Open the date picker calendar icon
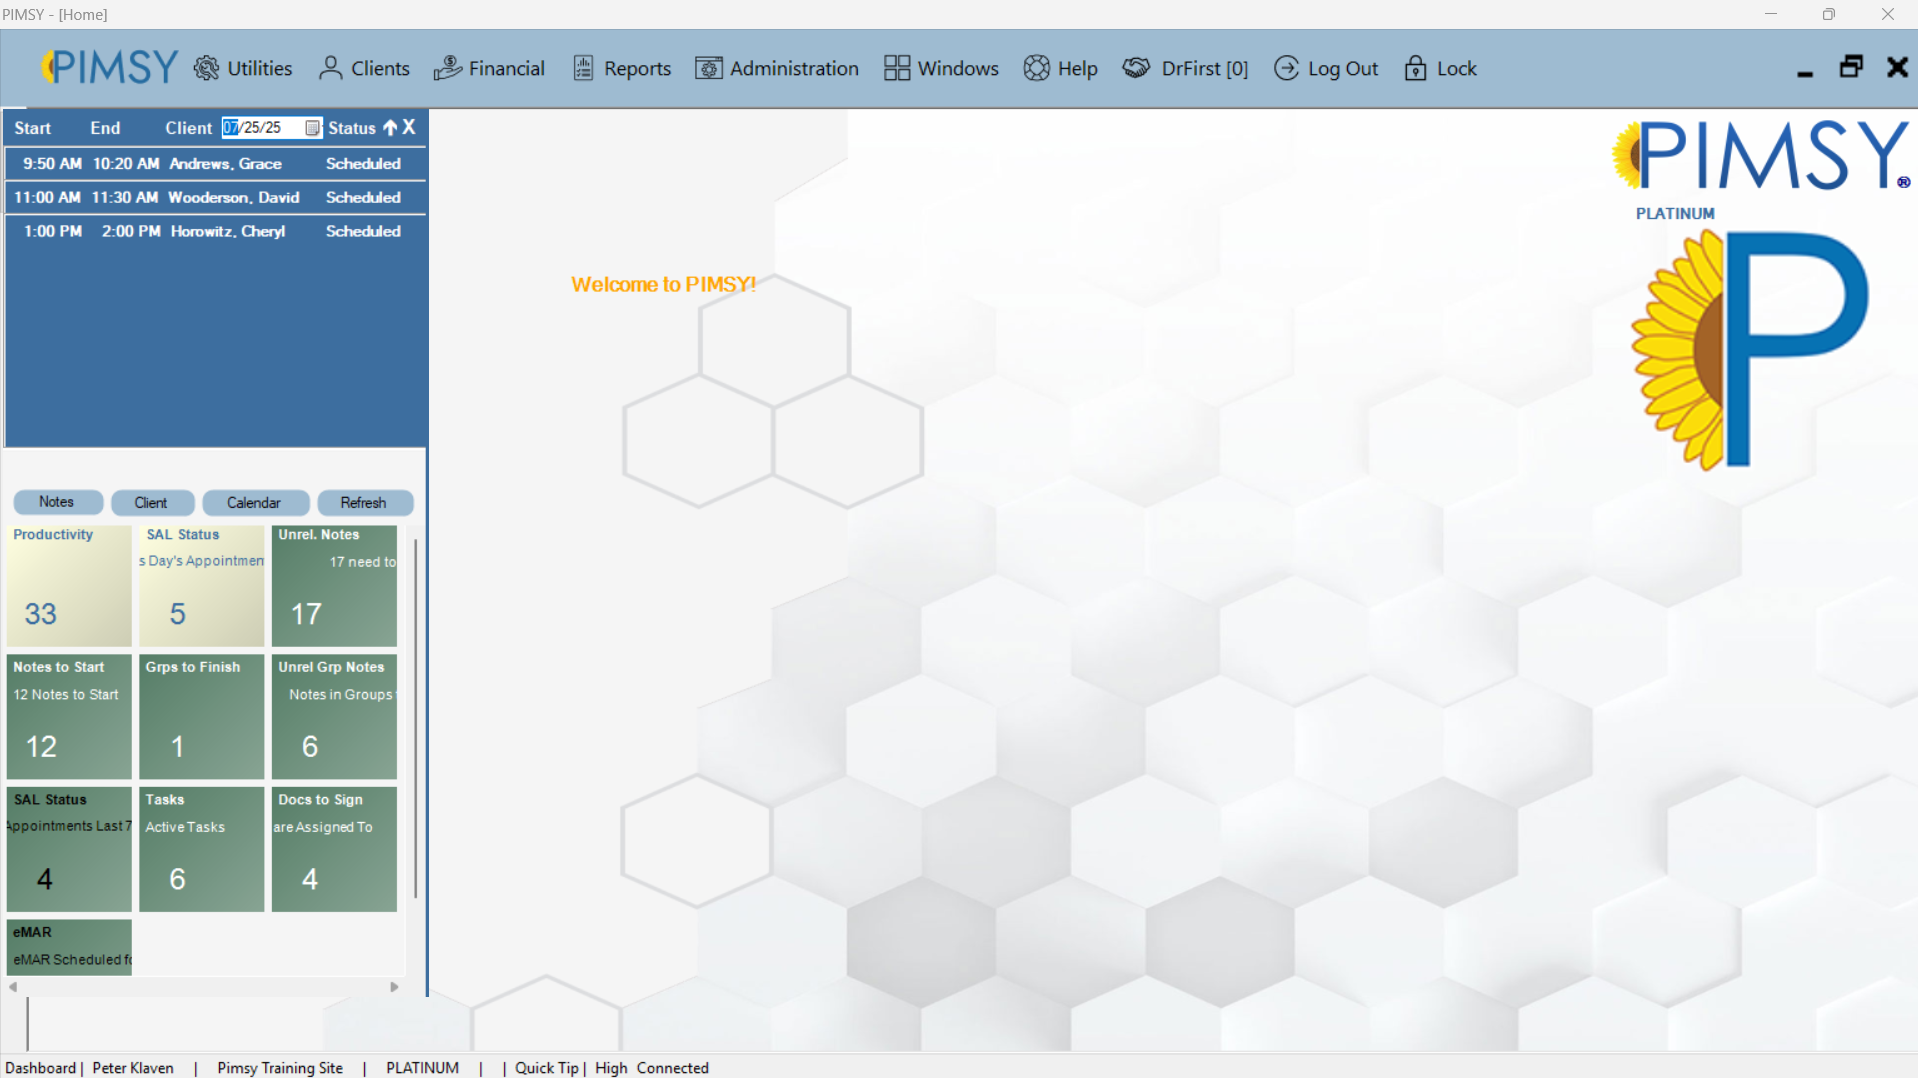This screenshot has width=1918, height=1078. point(314,128)
